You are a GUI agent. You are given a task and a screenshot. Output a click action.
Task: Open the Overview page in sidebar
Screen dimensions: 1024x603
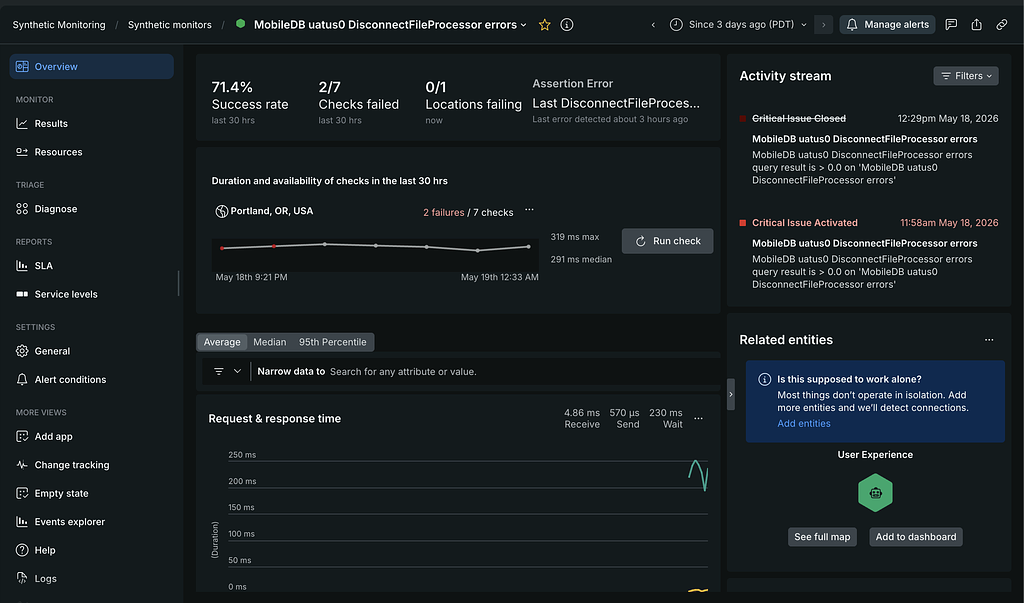point(91,67)
